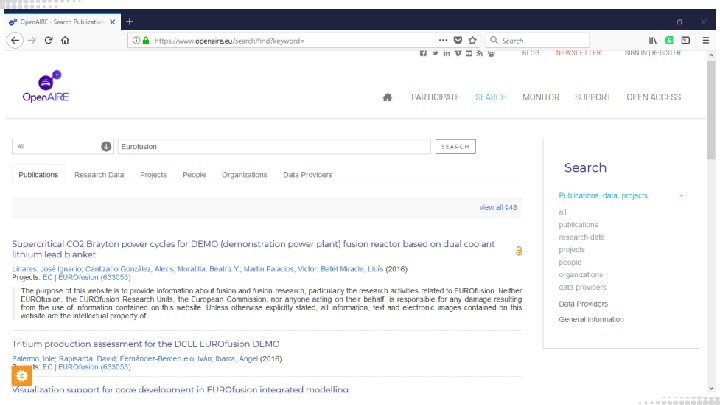Screen dimensions: 720x405
Task: Open the browser home page icon
Action: [x=65, y=40]
